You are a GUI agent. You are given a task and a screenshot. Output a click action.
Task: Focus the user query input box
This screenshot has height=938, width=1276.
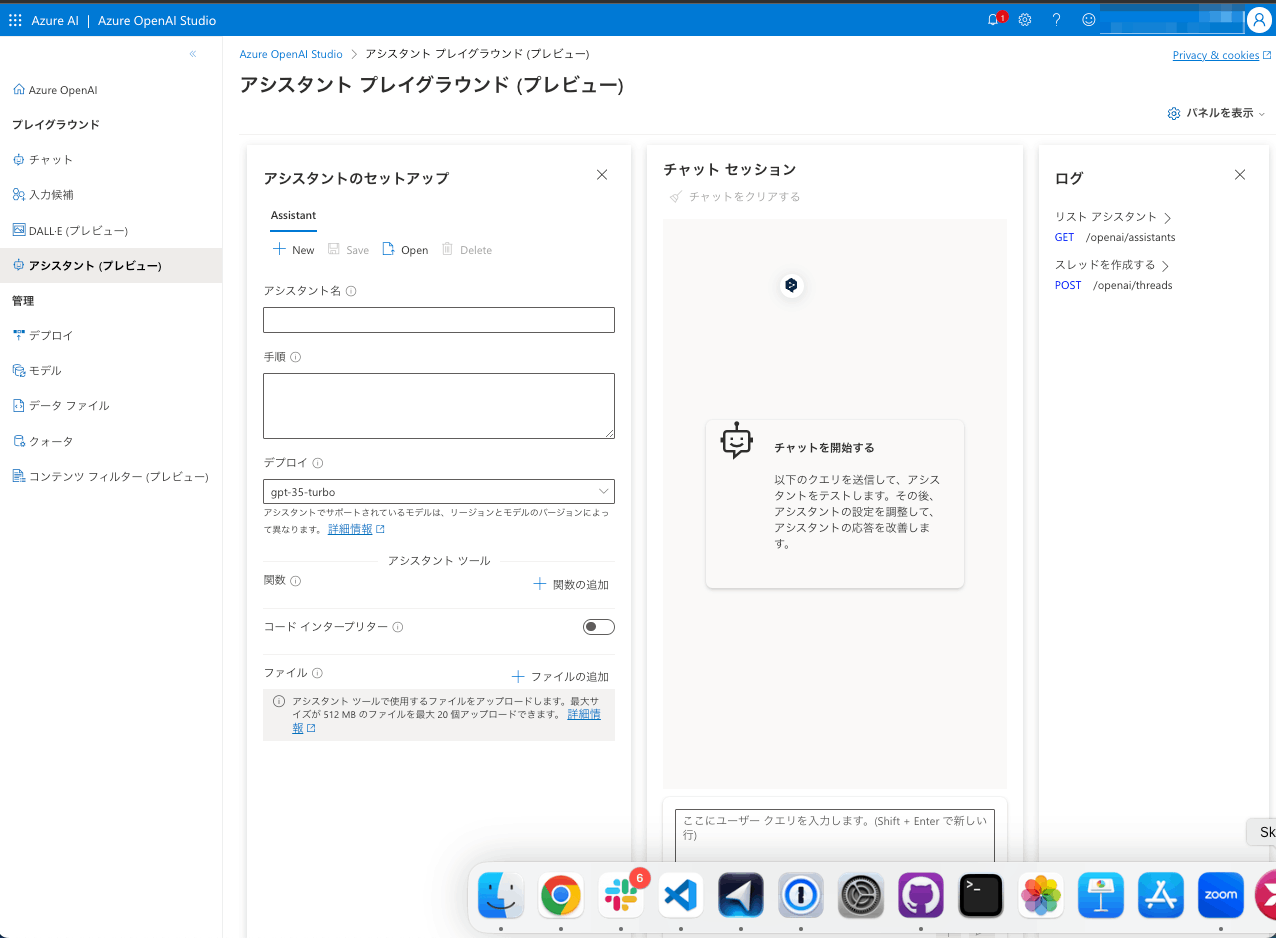pos(835,835)
